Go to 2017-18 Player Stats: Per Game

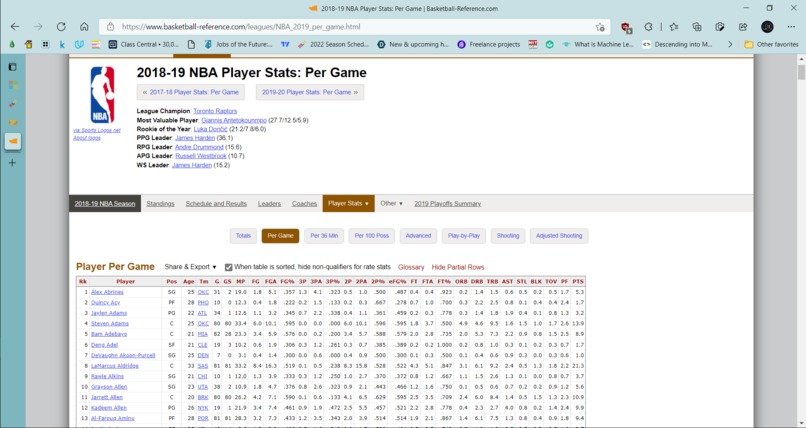coord(191,92)
